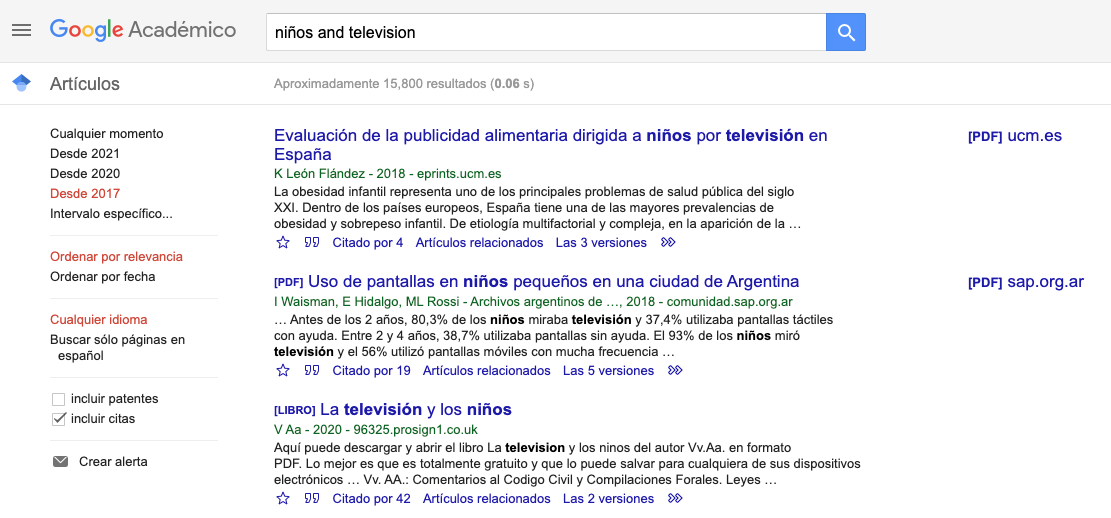Expand more options for La televisión result
1111x518 pixels.
point(676,499)
